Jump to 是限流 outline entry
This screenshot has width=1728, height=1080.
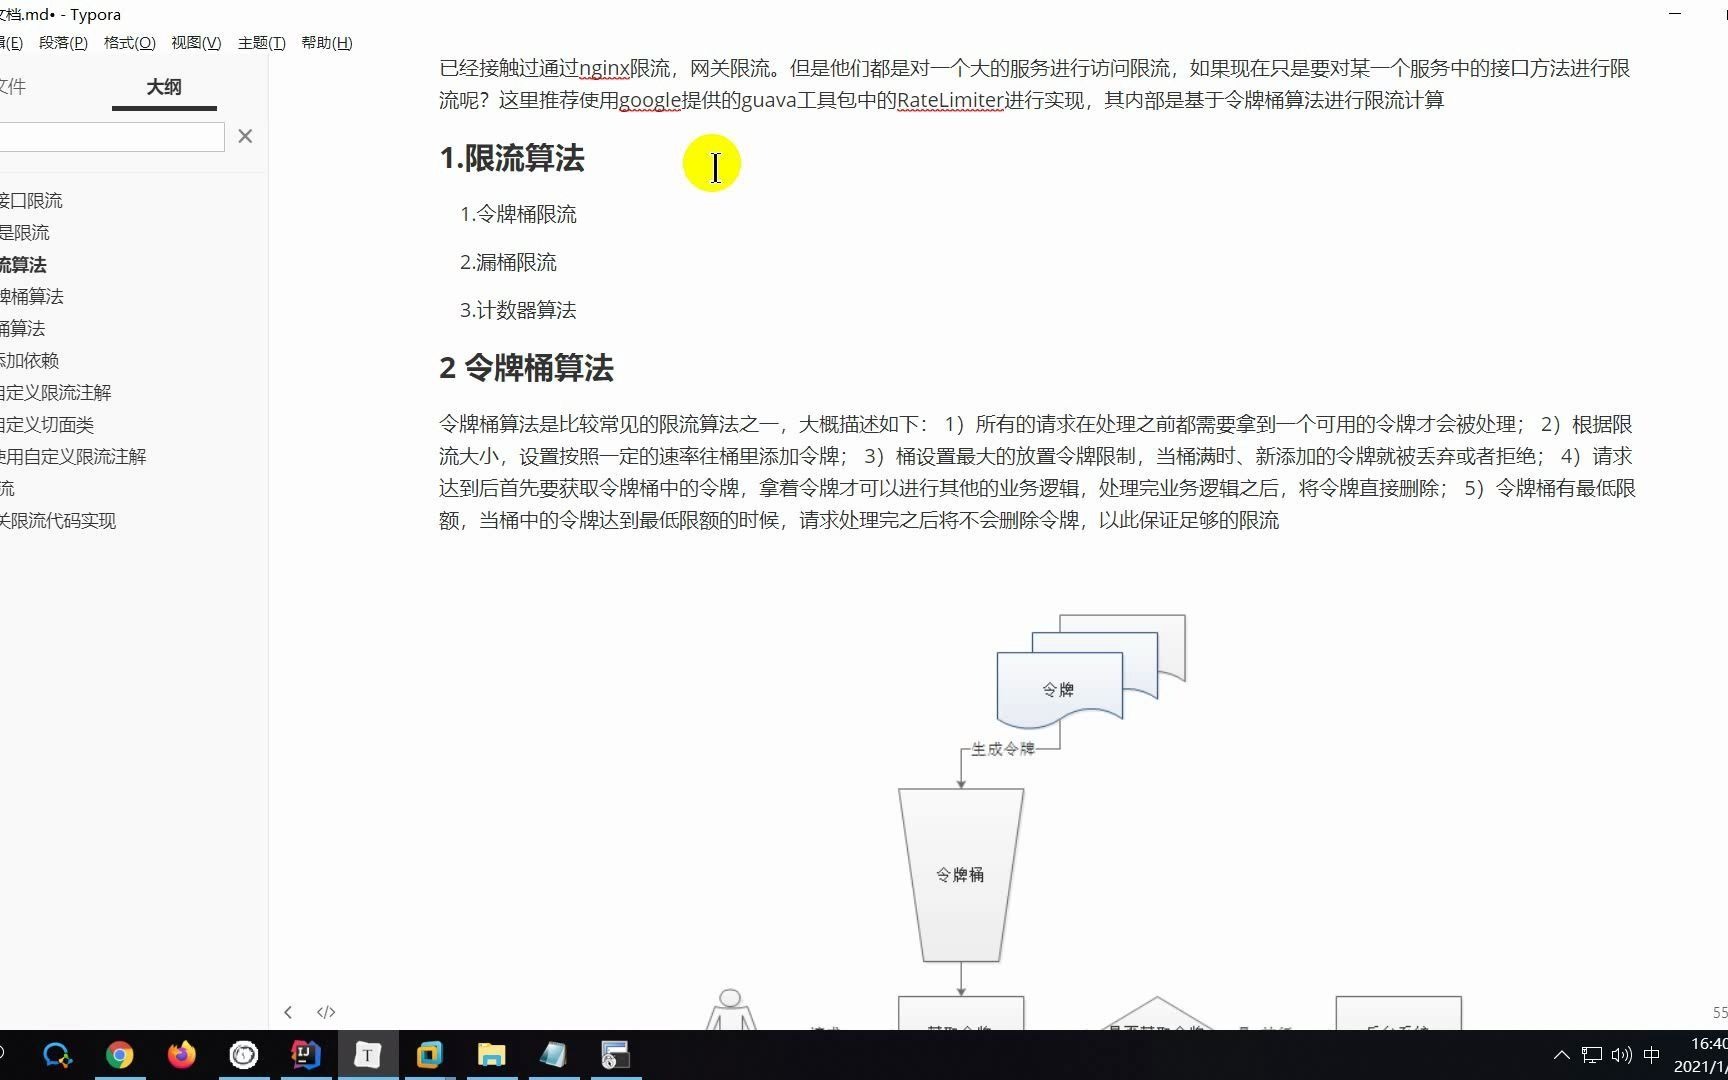click(x=24, y=233)
